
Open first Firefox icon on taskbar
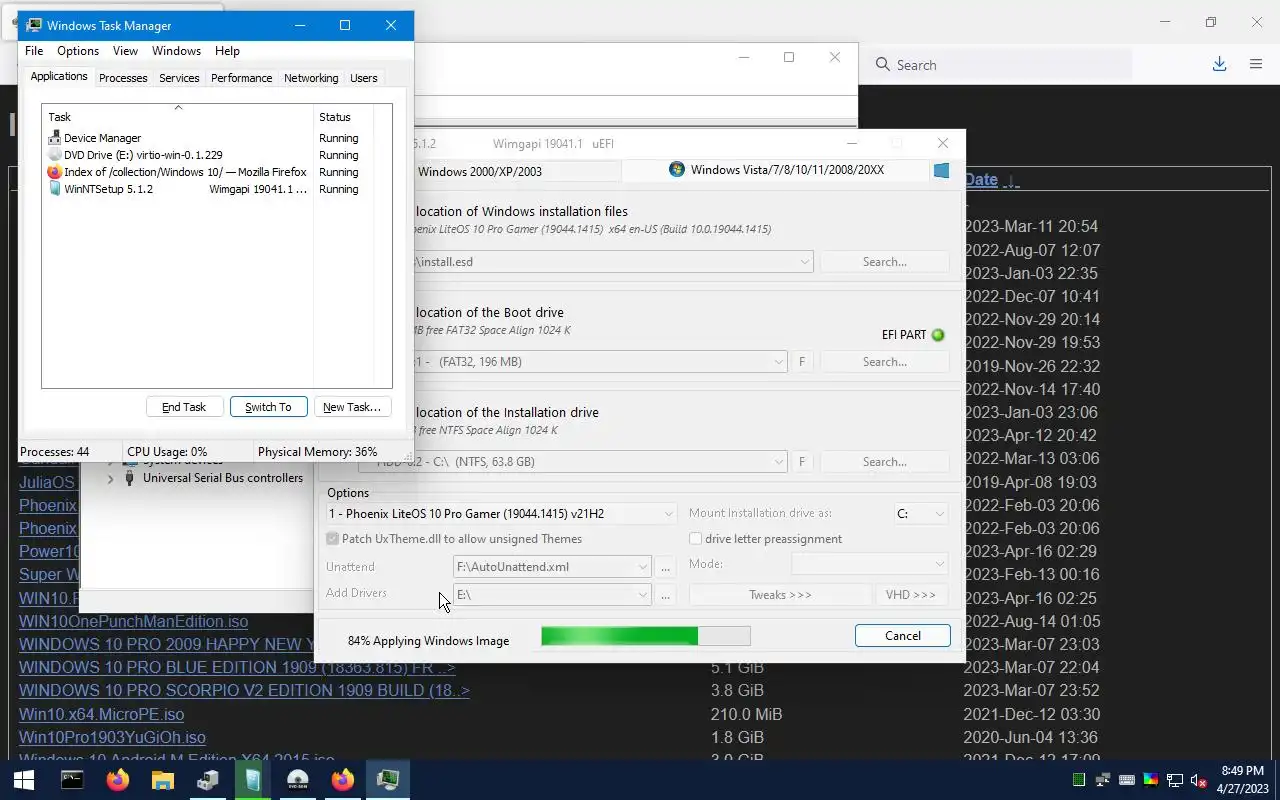(118, 780)
